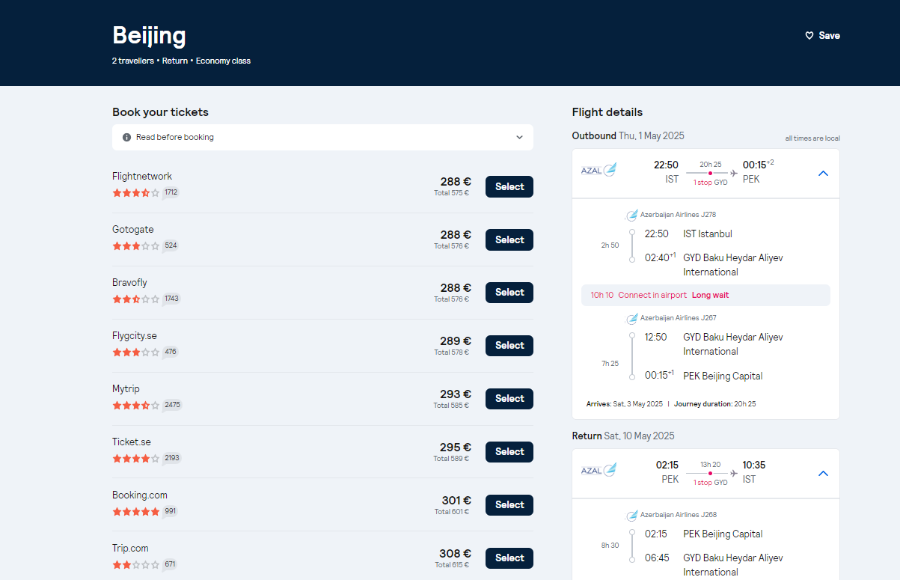Screen dimensions: 900x580
Task: Click the Flightnetwork star rating
Action: click(136, 193)
